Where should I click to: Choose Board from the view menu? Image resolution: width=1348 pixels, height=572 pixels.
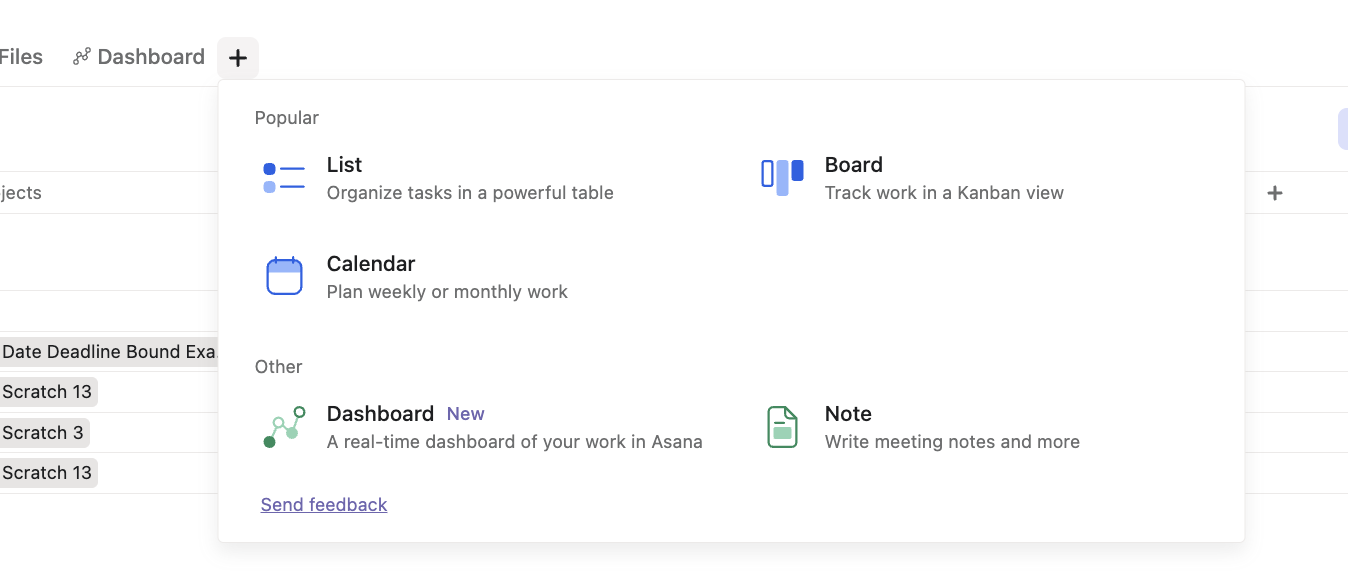click(x=853, y=165)
